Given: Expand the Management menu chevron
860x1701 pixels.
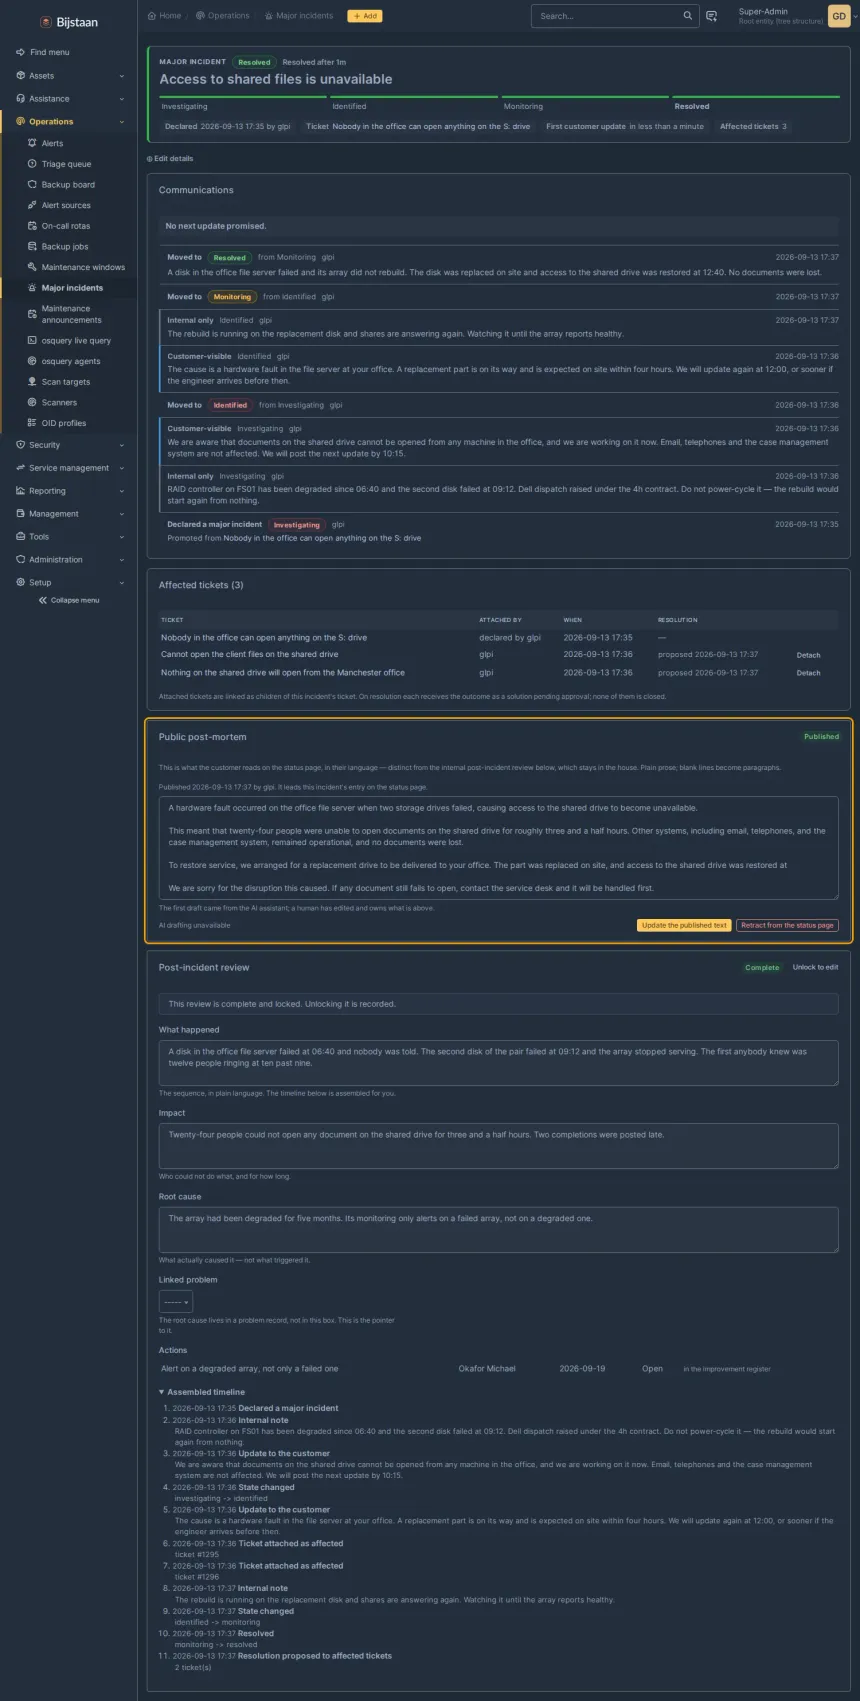Looking at the screenshot, I should 122,514.
